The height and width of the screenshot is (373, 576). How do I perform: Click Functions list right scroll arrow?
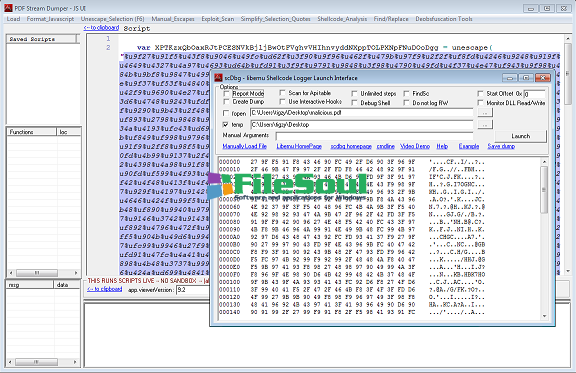point(76,273)
